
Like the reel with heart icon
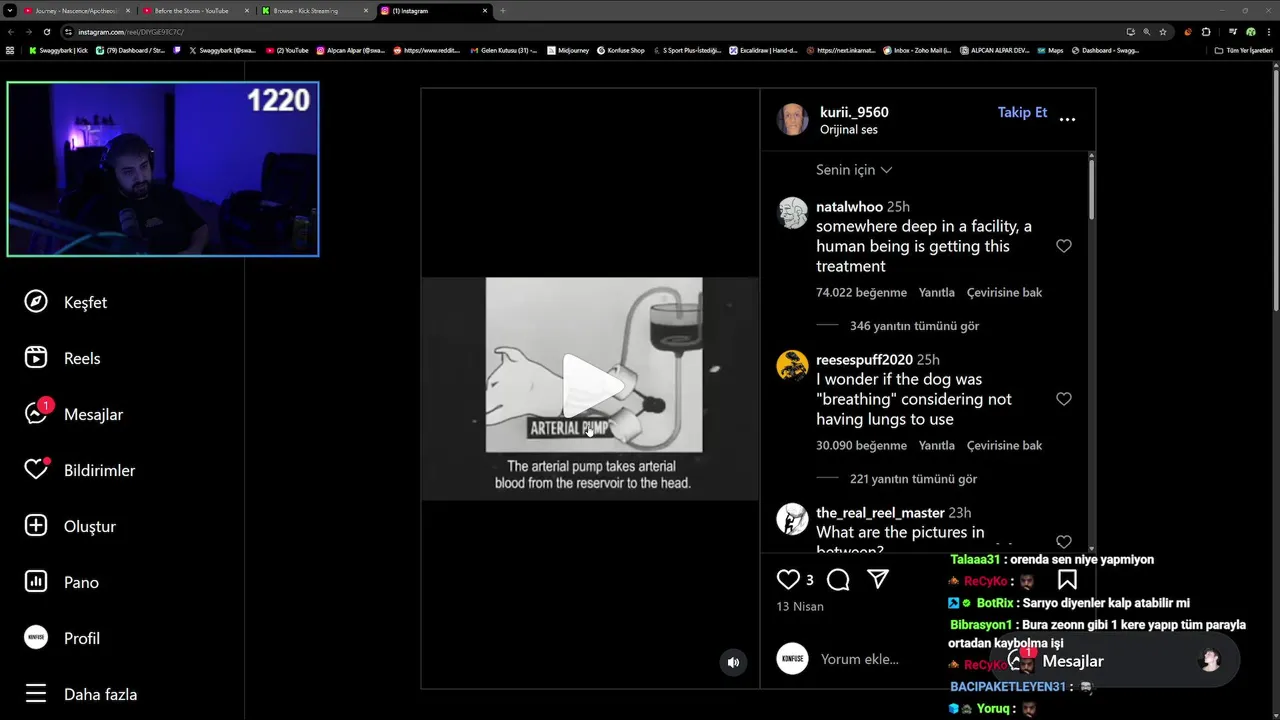[788, 579]
